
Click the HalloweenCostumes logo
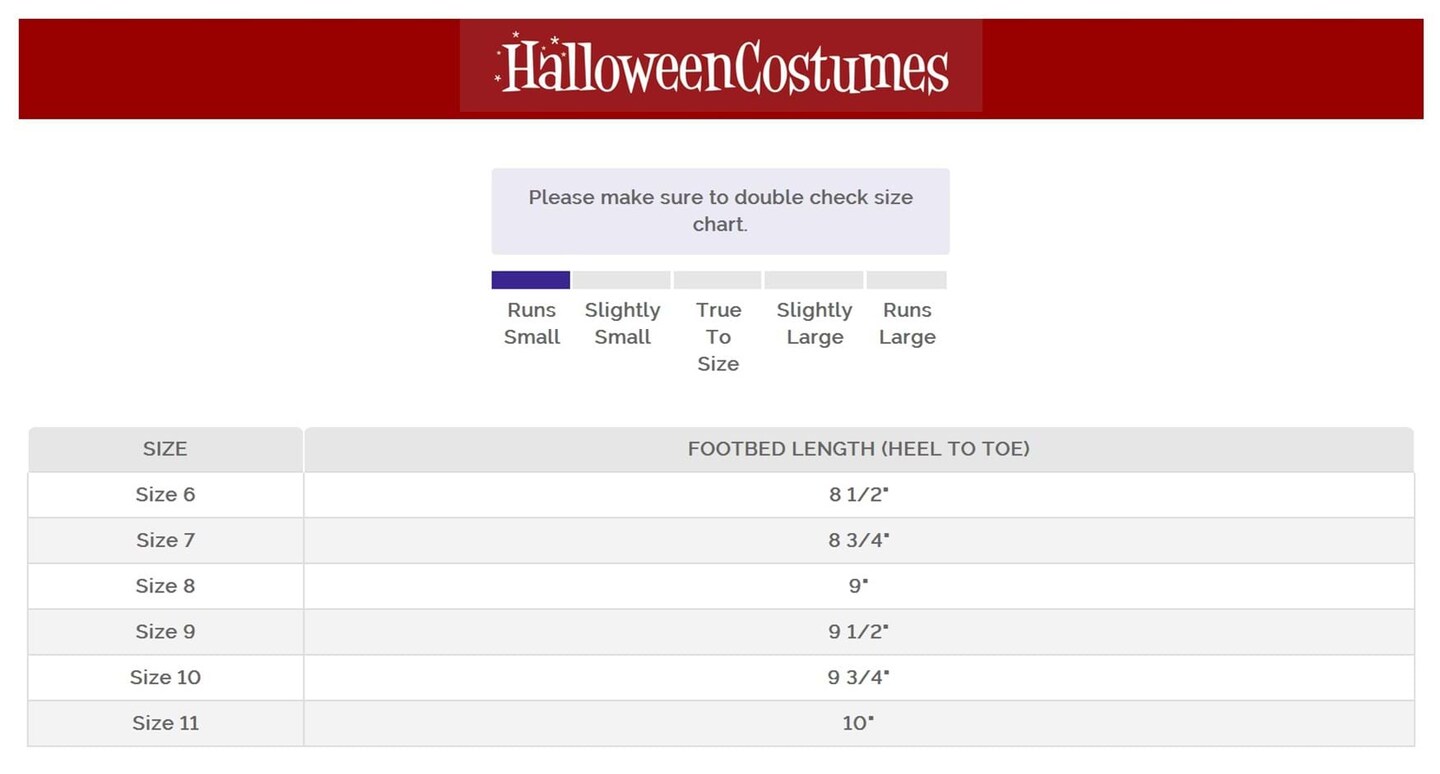[721, 66]
